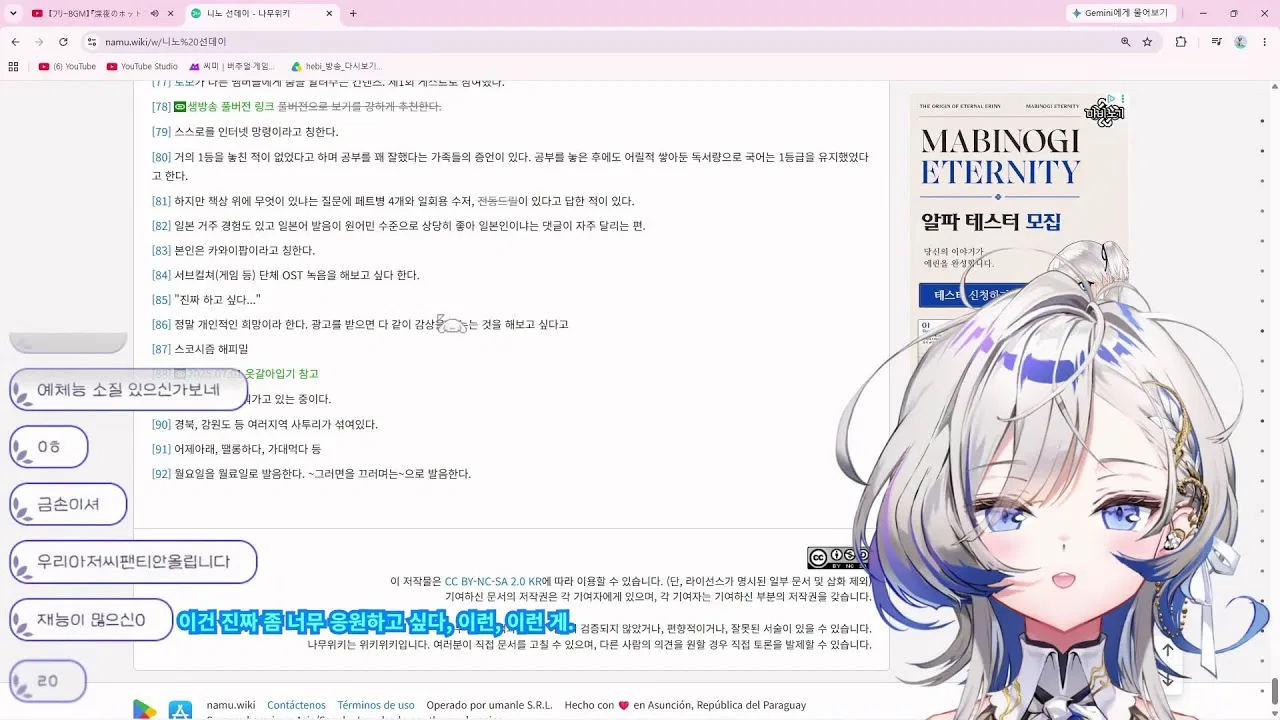Mute the audio-playing YouTube tab
The height and width of the screenshot is (720, 1280).
[154, 13]
